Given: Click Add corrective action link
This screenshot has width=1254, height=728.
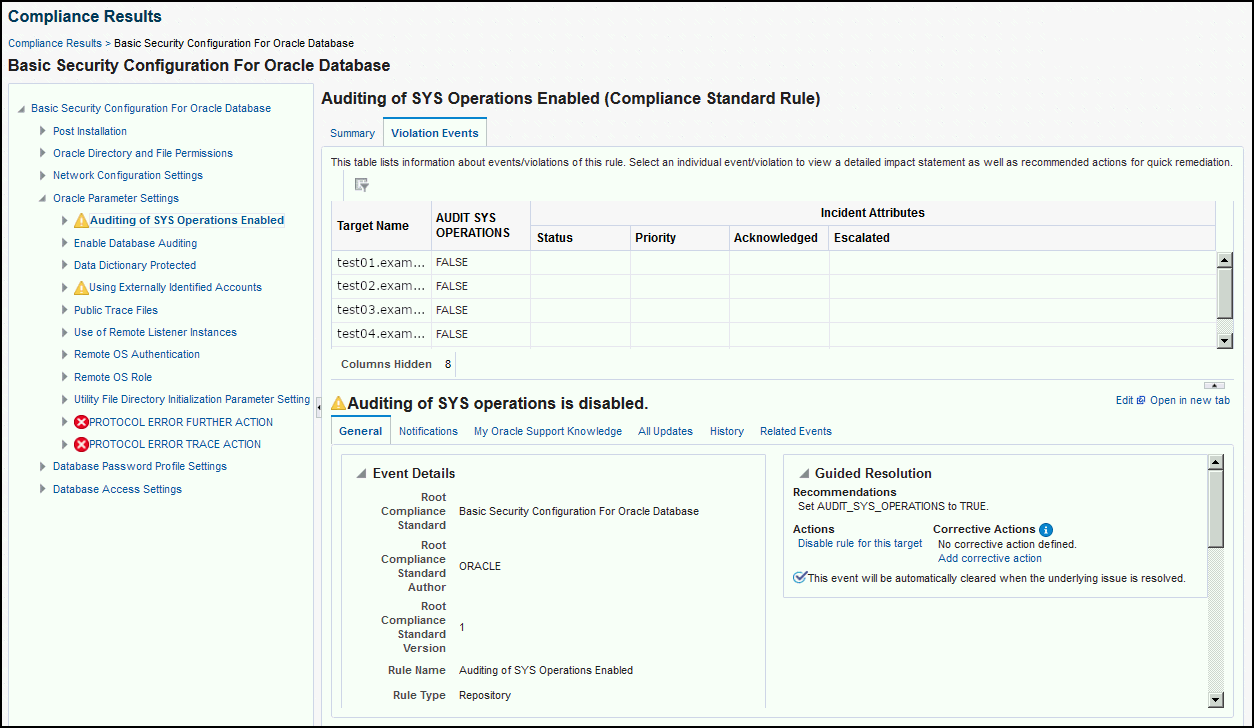Looking at the screenshot, I should [x=990, y=558].
